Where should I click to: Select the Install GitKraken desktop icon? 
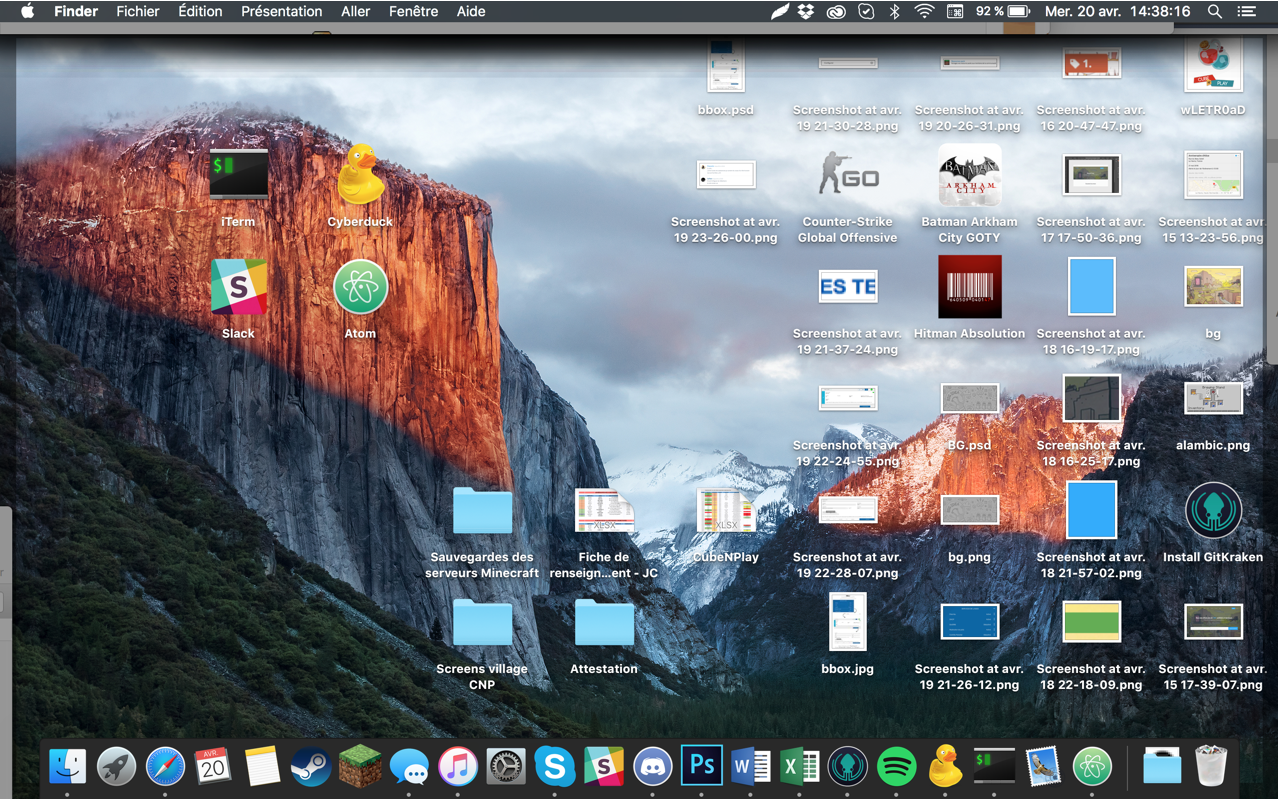tap(1212, 511)
